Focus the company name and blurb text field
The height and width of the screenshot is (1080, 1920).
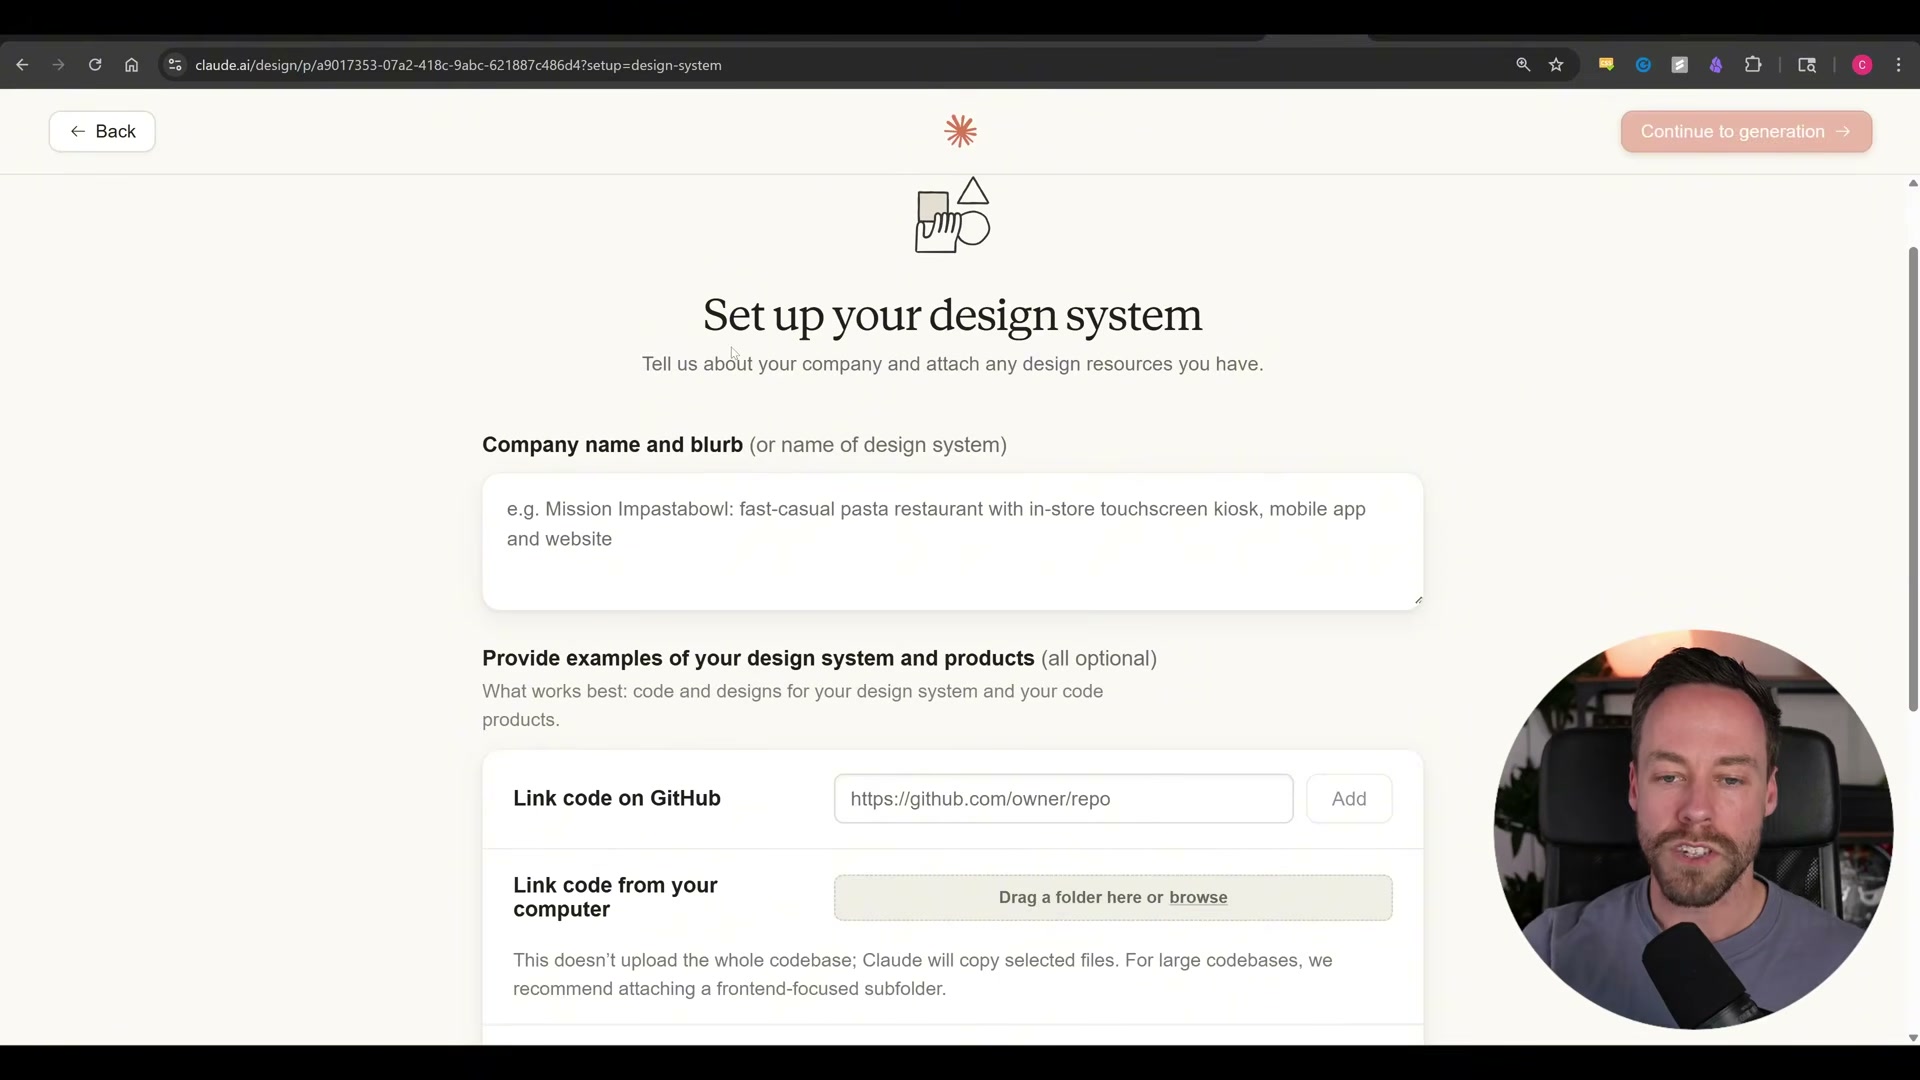pyautogui.click(x=951, y=541)
